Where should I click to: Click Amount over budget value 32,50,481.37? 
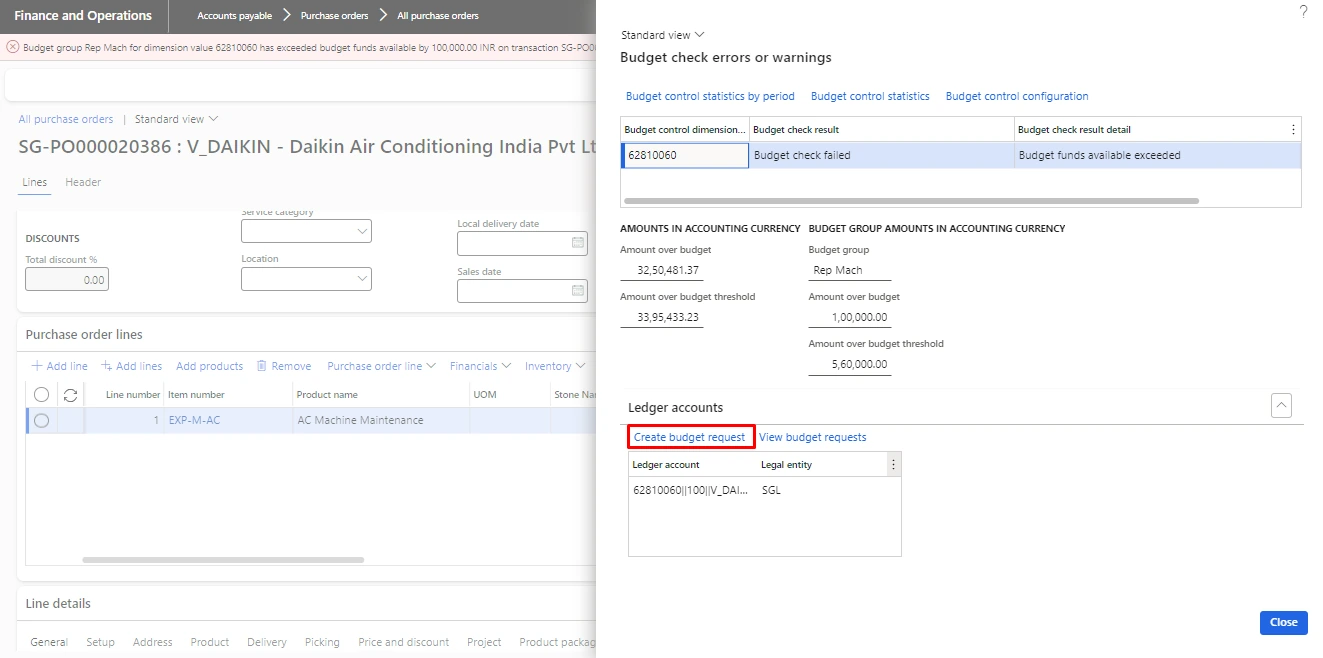pos(662,270)
